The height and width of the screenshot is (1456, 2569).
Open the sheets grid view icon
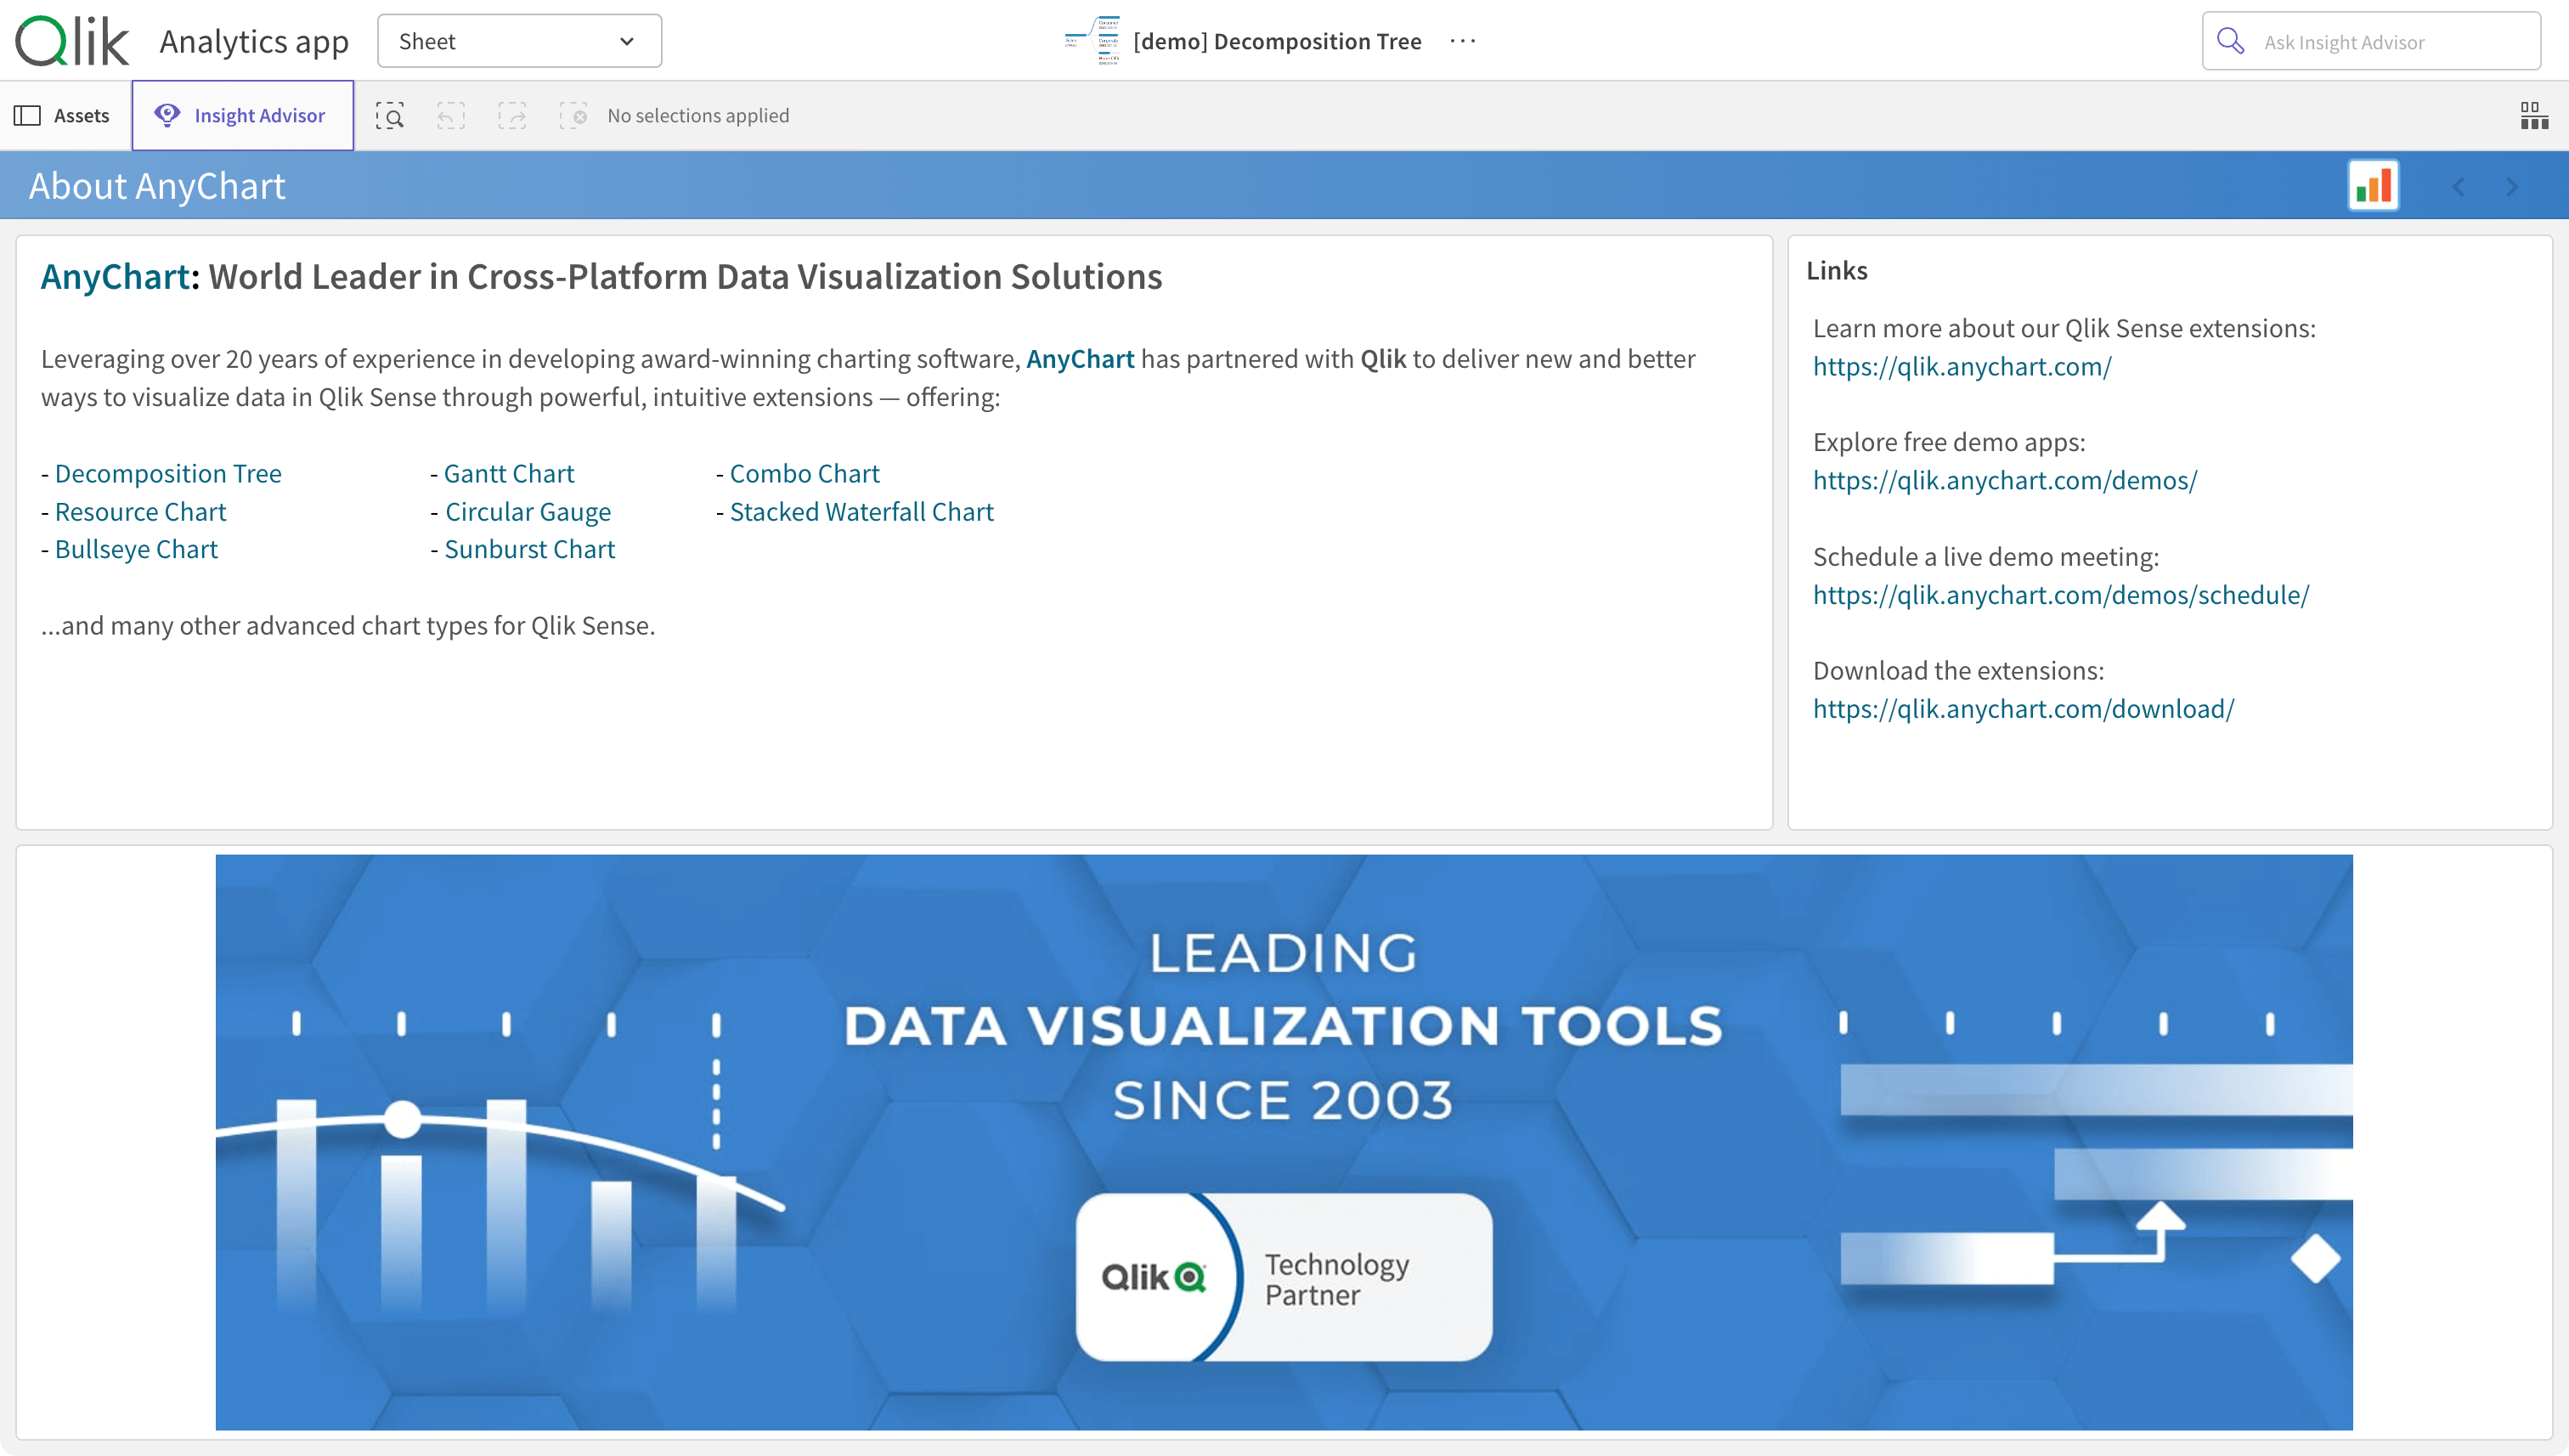tap(2533, 116)
